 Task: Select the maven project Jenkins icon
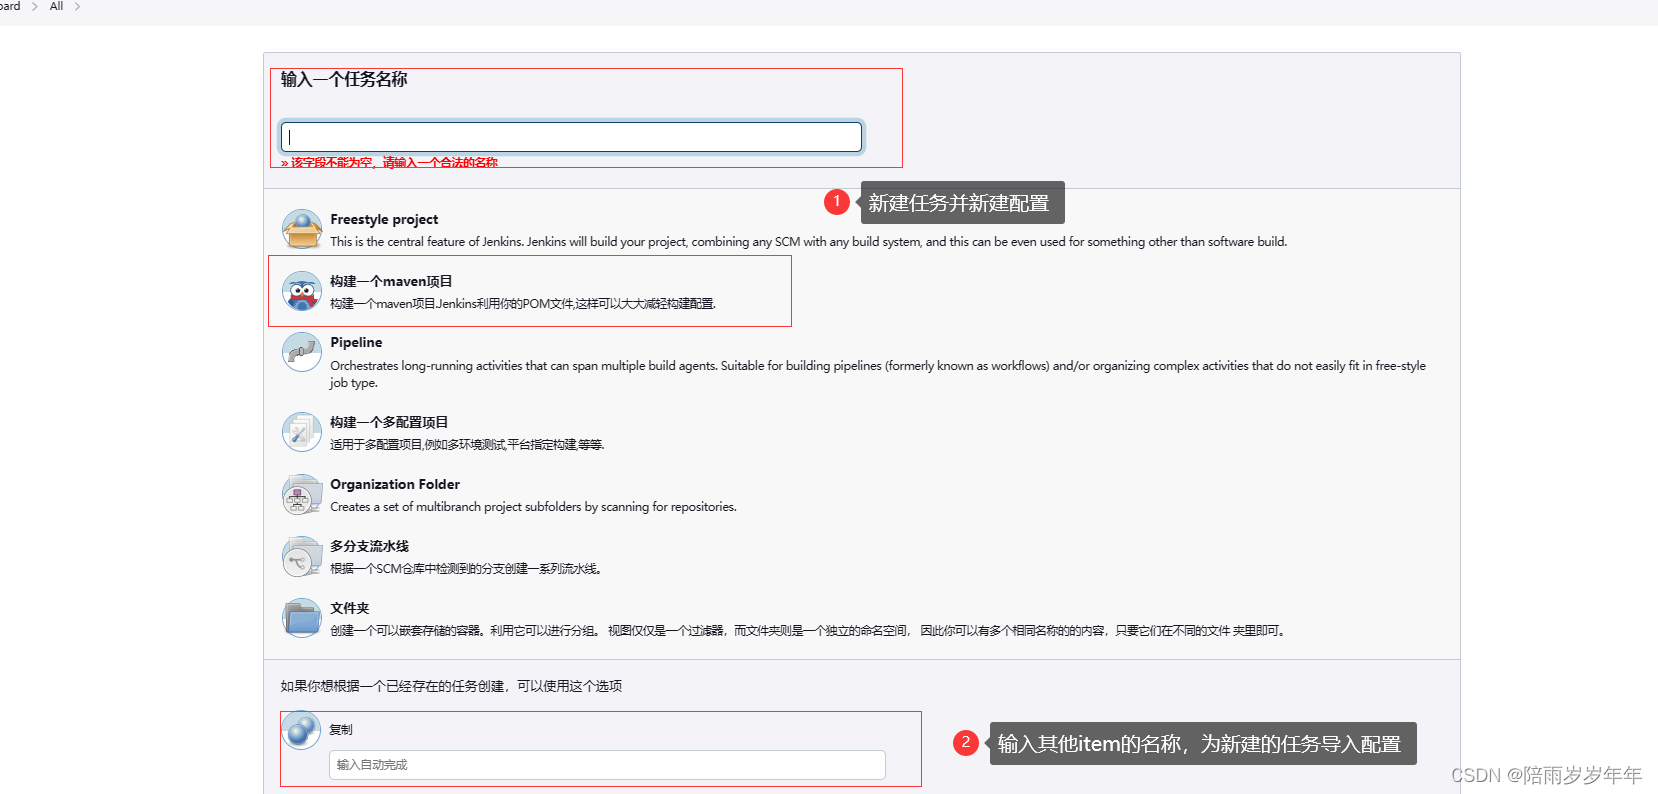(302, 291)
